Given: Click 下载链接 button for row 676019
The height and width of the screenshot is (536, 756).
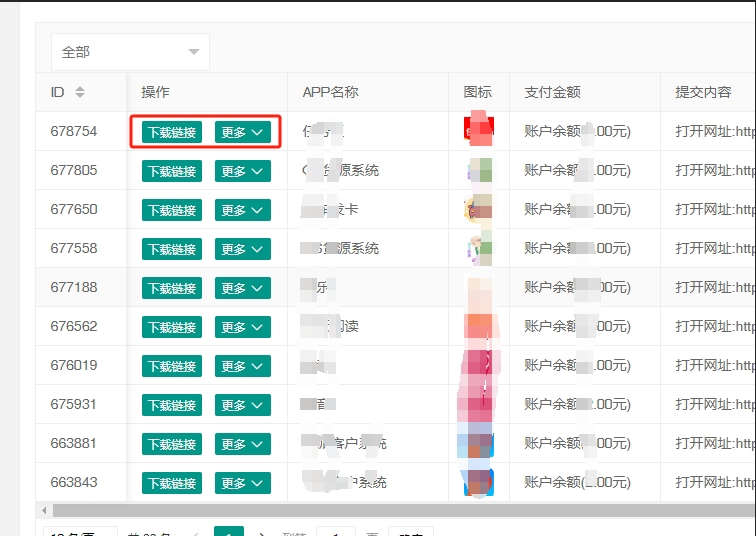Looking at the screenshot, I should [172, 366].
